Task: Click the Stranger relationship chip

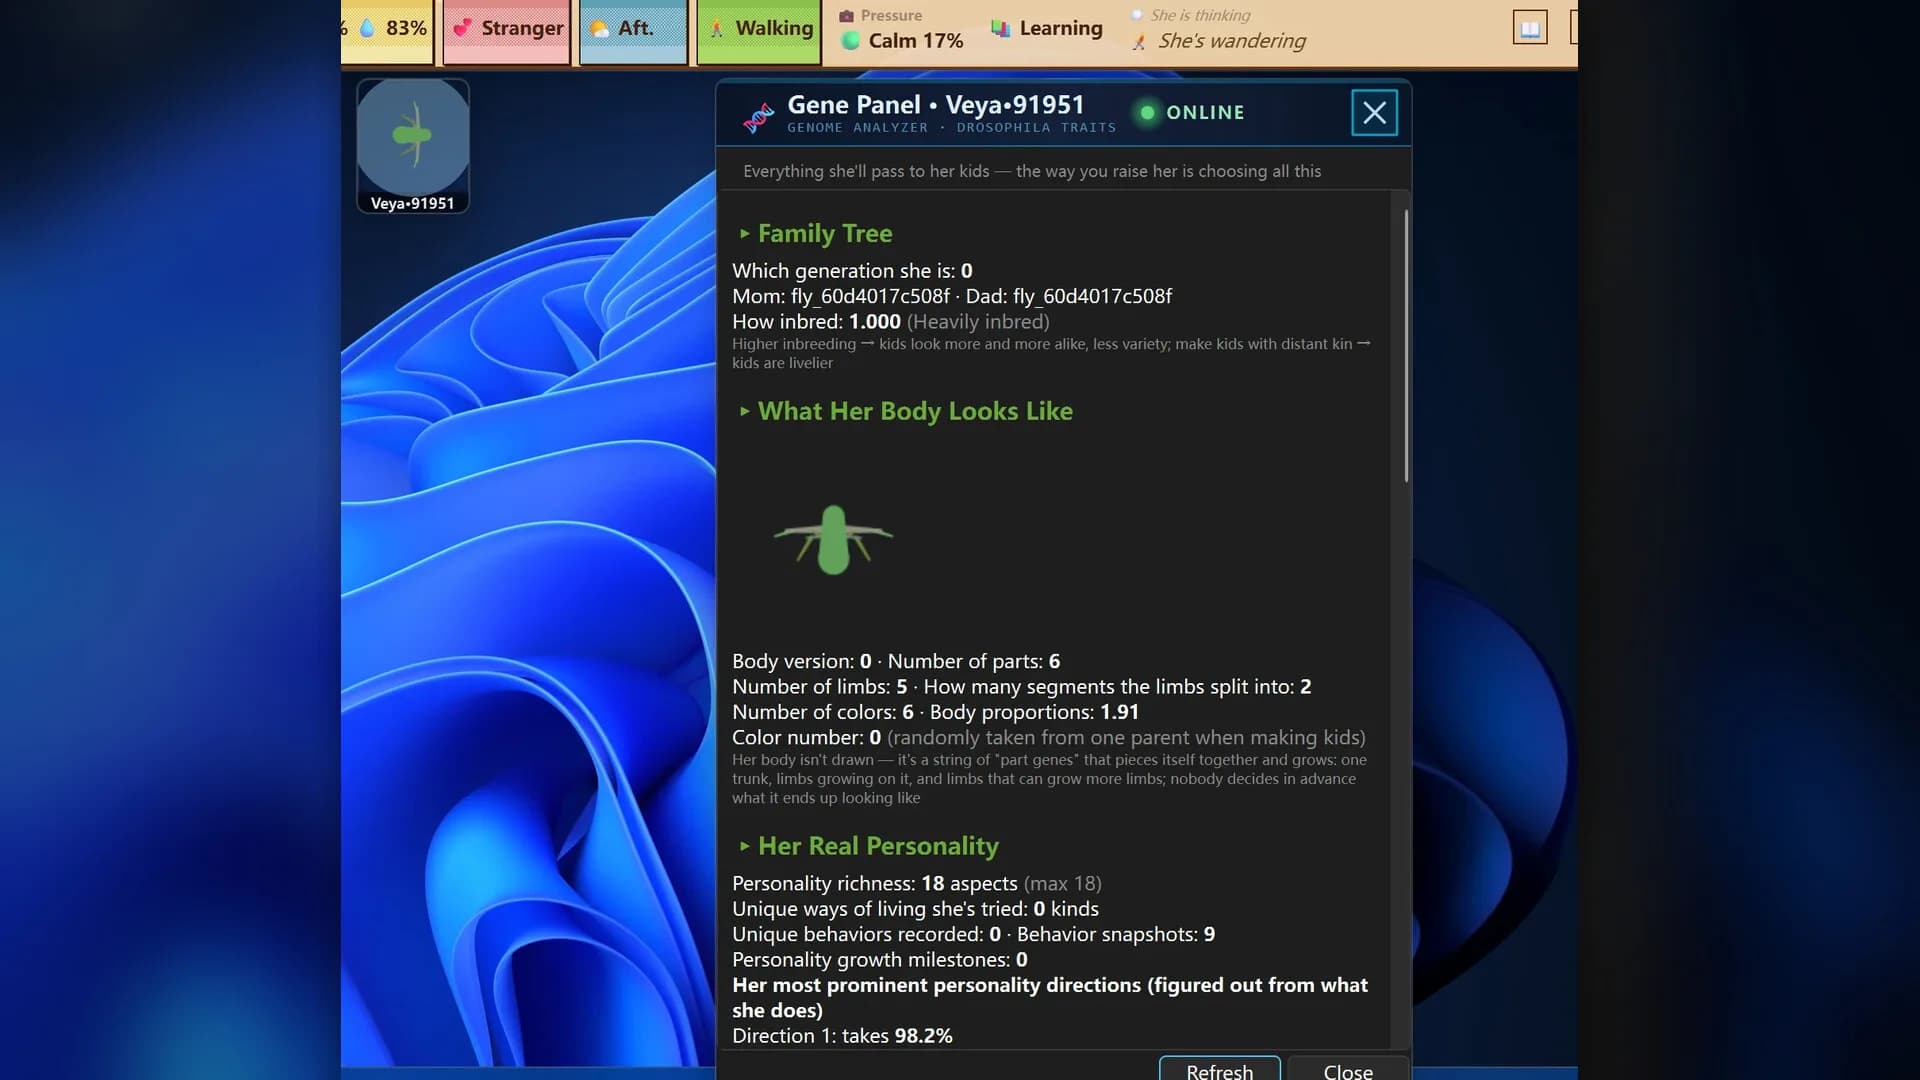Action: 507,31
